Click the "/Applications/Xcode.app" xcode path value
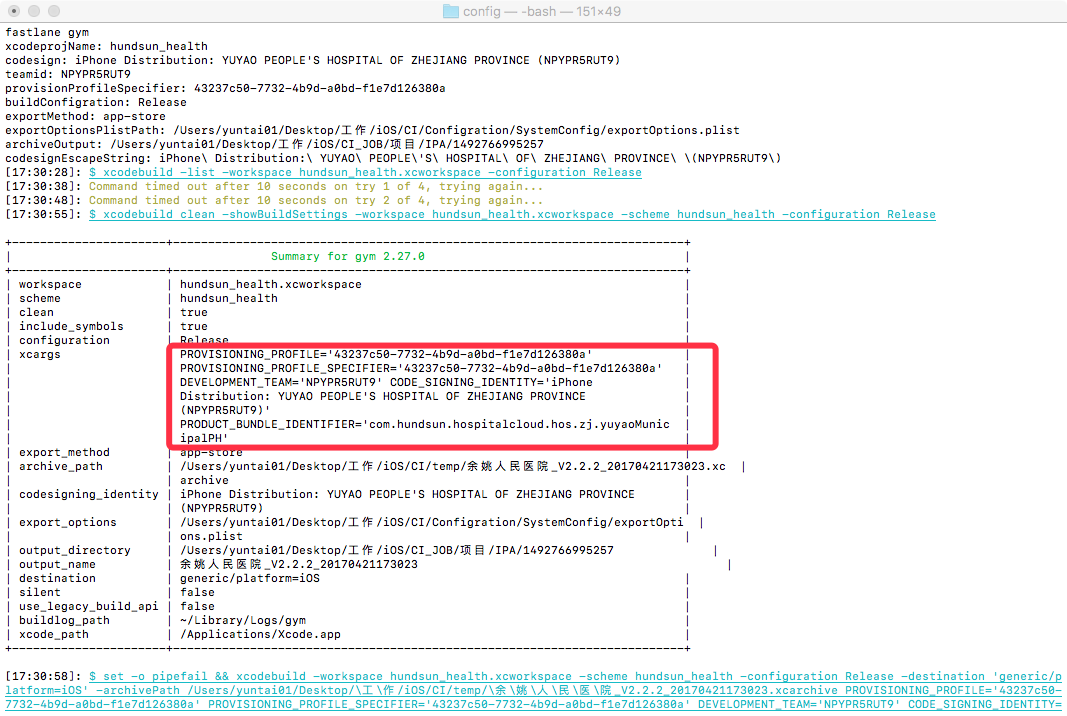1067x716 pixels. [261, 634]
